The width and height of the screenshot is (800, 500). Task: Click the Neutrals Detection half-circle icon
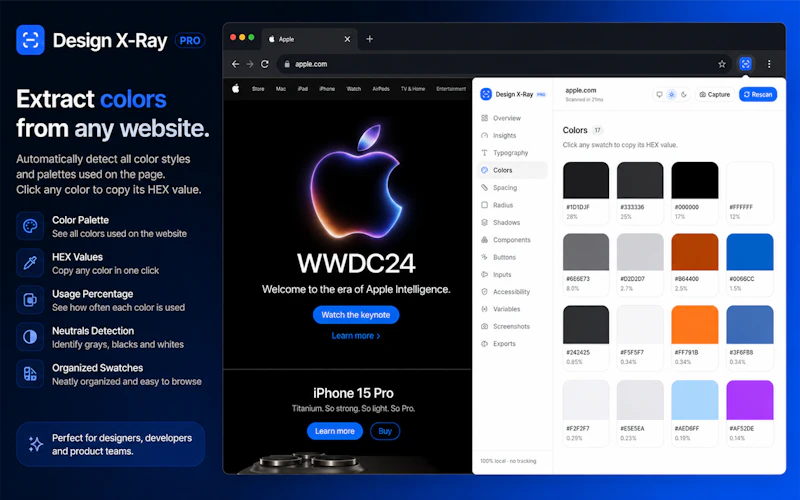(x=30, y=337)
